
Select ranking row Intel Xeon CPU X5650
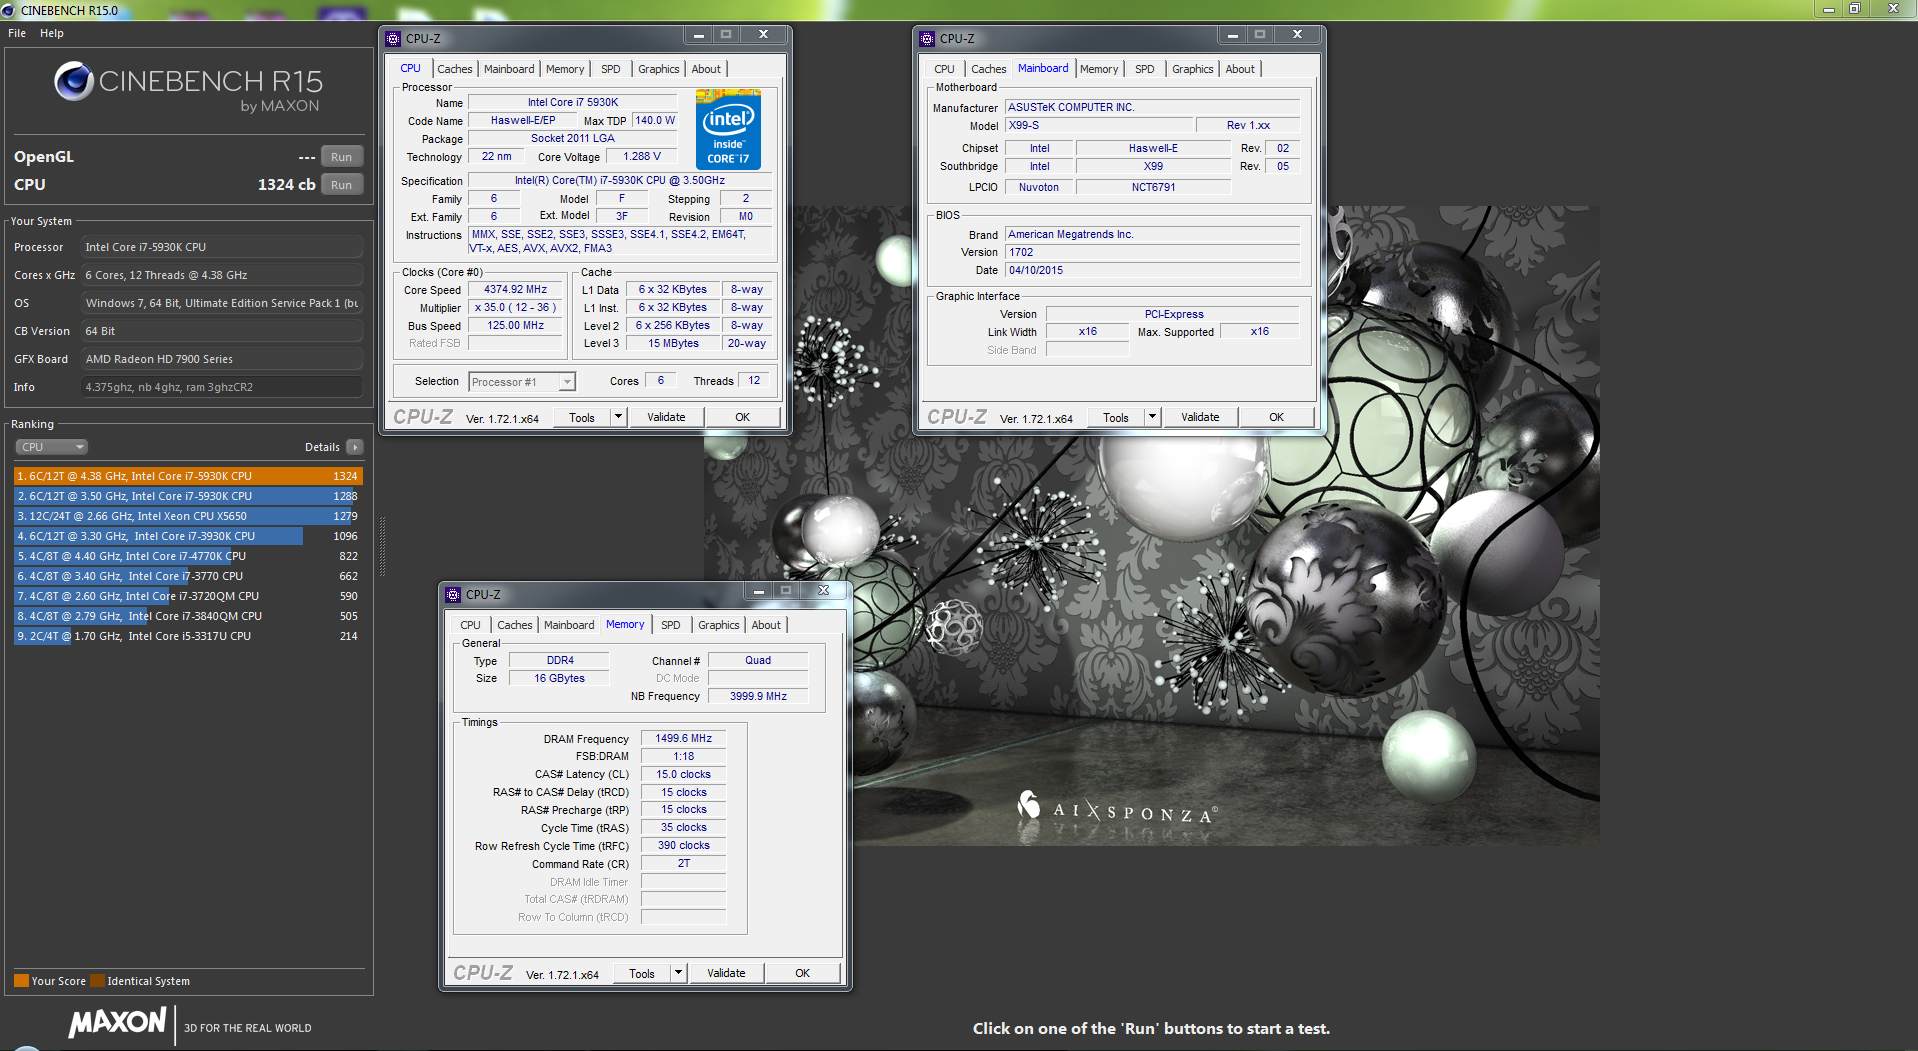click(x=188, y=516)
